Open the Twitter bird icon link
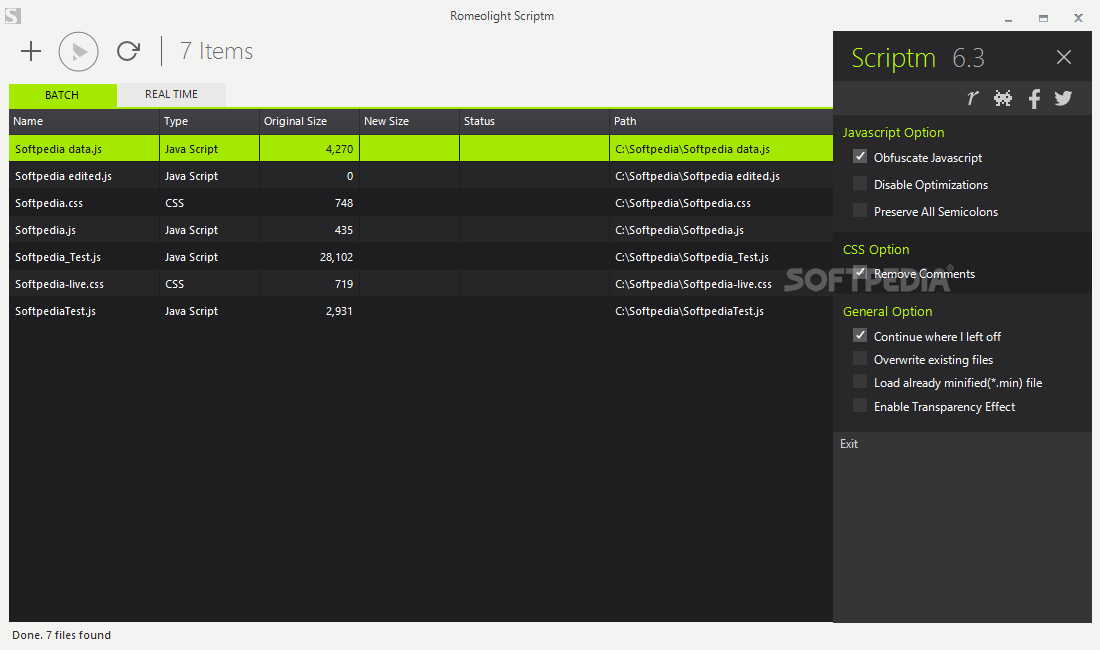 [1063, 98]
